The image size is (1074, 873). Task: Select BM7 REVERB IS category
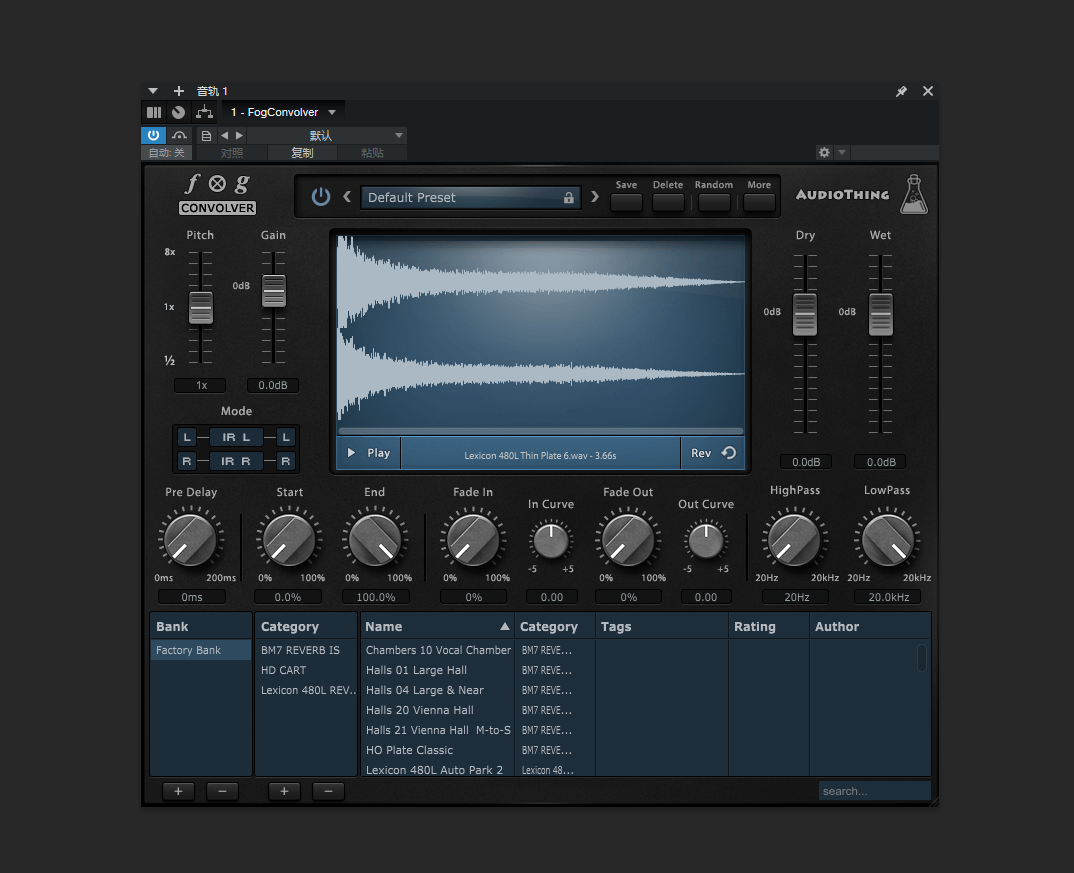tap(306, 650)
